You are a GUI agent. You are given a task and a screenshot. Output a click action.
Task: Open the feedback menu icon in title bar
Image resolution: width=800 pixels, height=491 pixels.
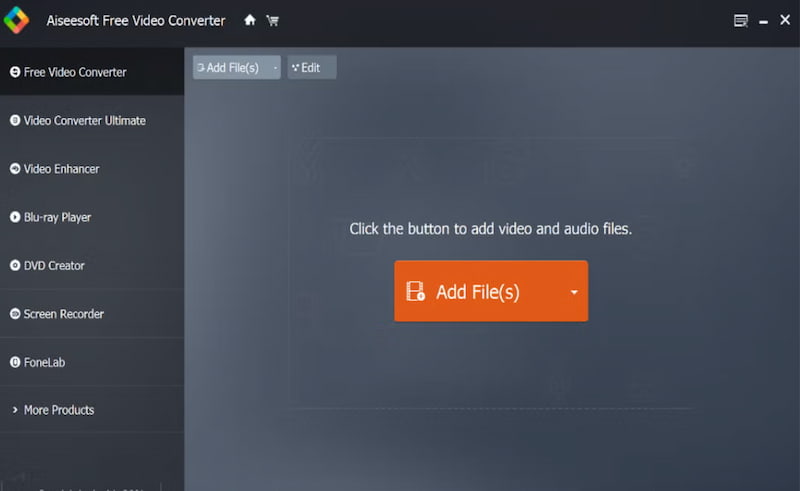click(x=740, y=20)
